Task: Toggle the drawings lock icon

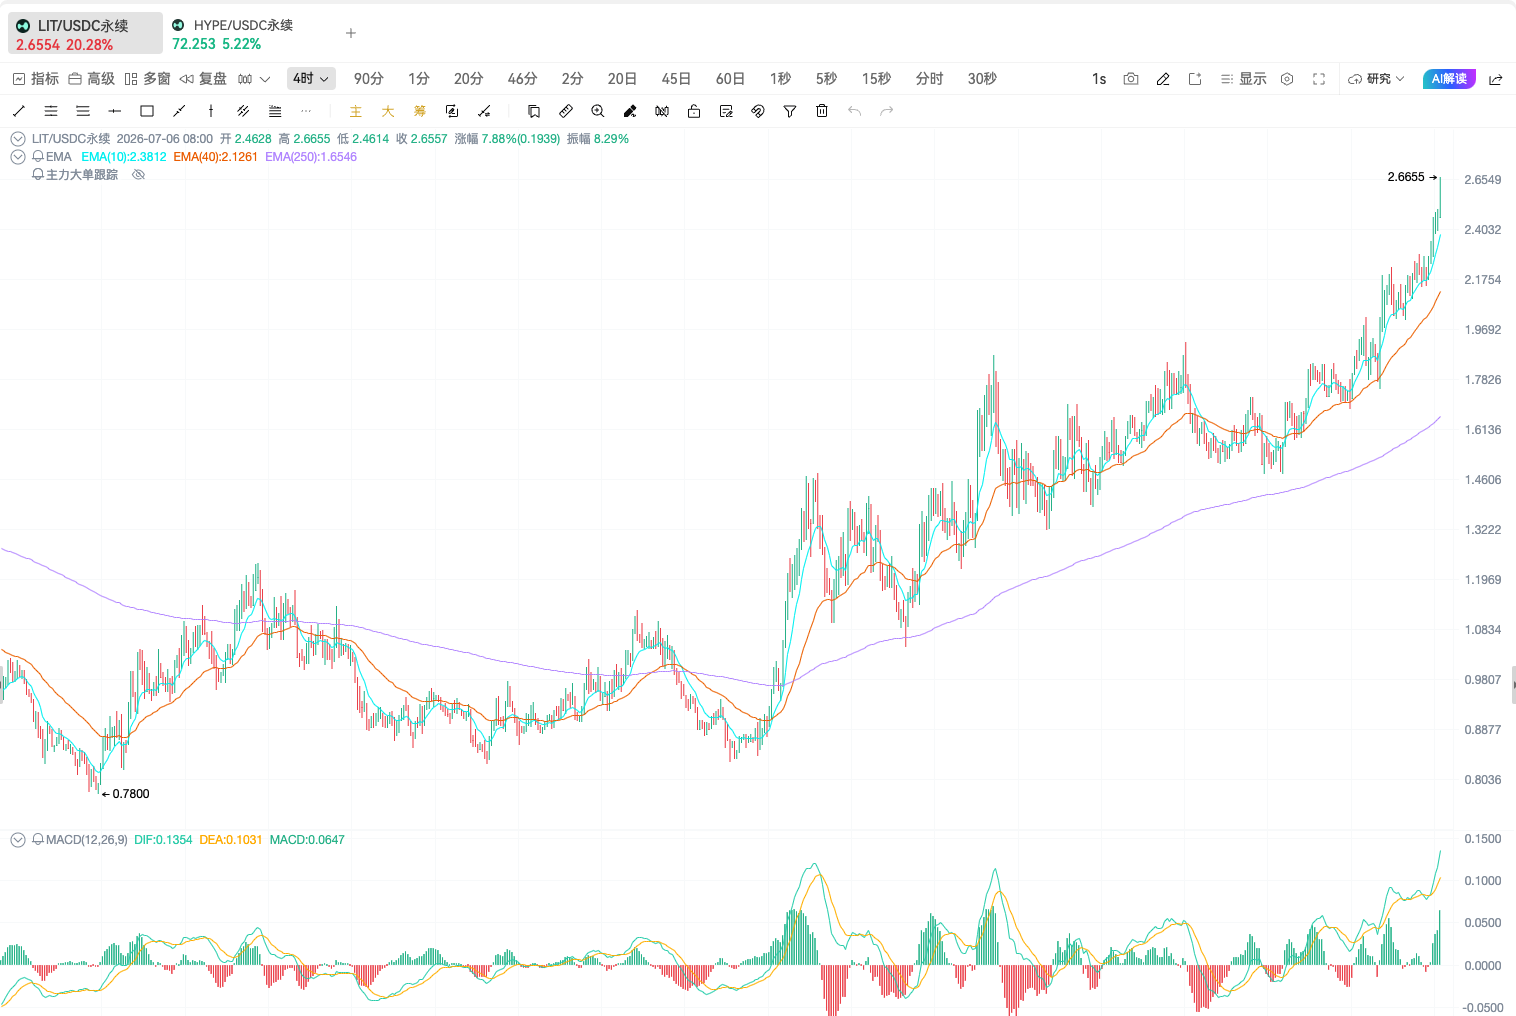Action: [694, 111]
